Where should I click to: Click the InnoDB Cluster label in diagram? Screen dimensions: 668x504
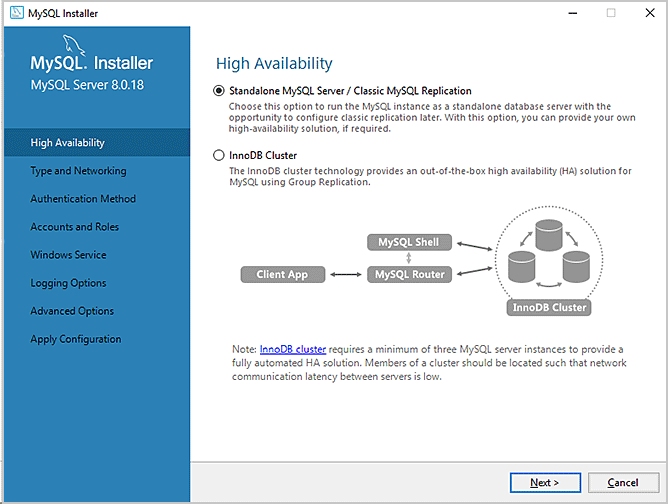click(549, 307)
